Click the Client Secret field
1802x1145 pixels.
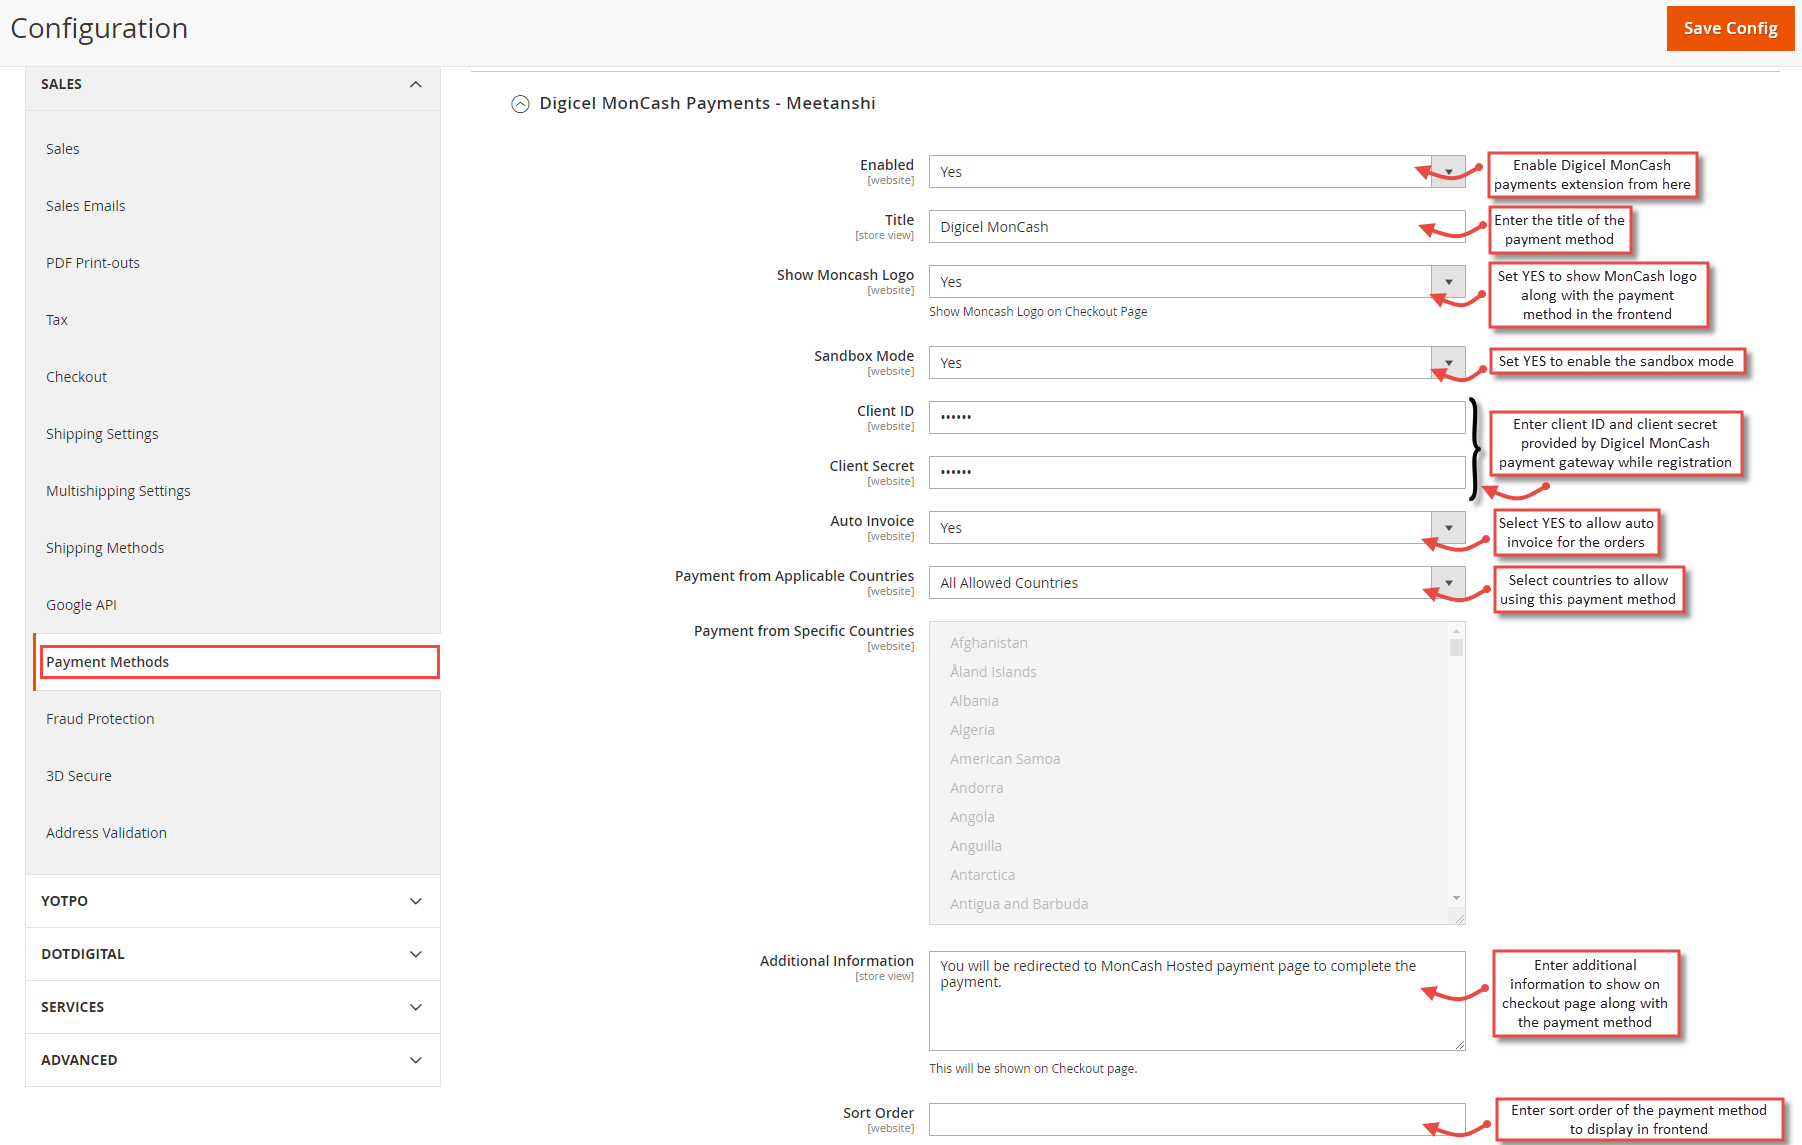click(1197, 473)
